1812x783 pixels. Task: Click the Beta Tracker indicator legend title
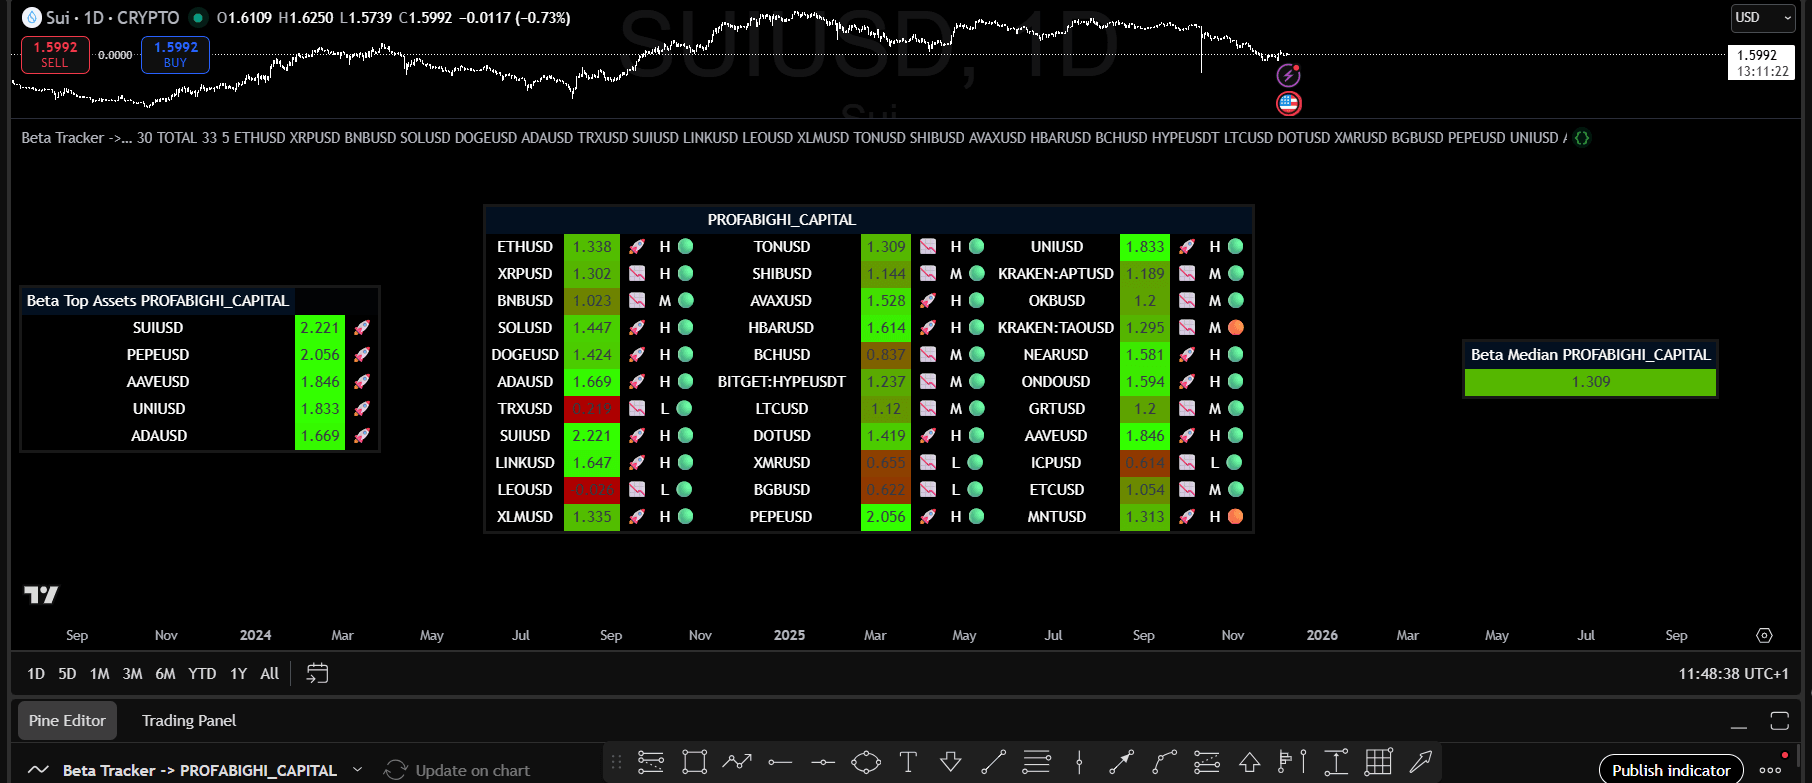(76, 138)
